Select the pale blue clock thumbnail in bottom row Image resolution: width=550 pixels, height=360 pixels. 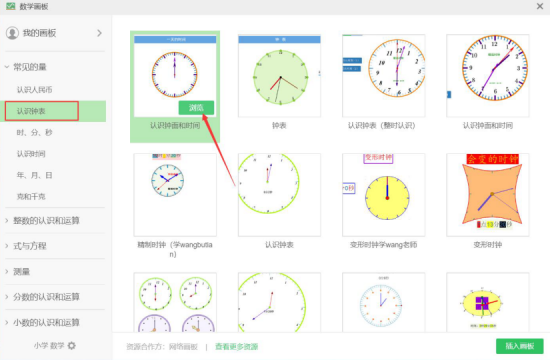[x=383, y=302]
